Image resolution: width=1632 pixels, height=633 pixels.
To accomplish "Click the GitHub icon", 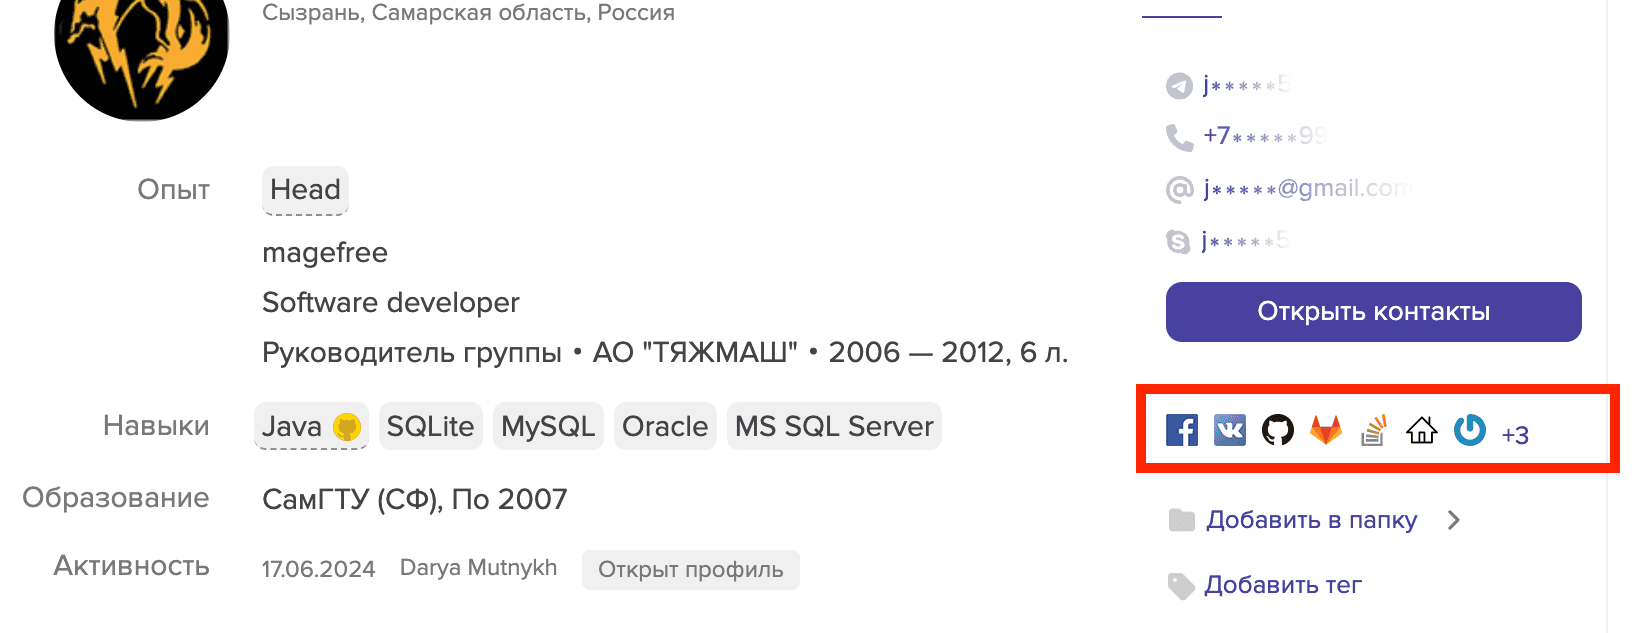I will 1278,430.
